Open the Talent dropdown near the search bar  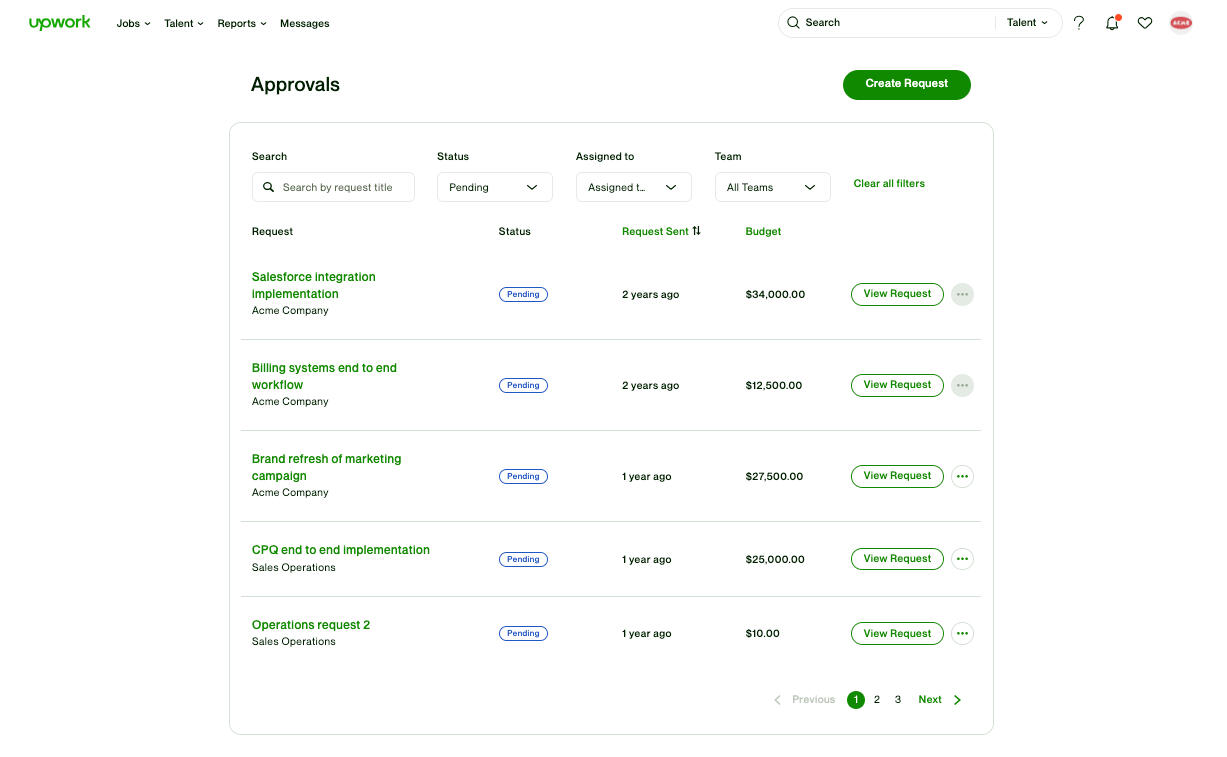[x=1028, y=22]
